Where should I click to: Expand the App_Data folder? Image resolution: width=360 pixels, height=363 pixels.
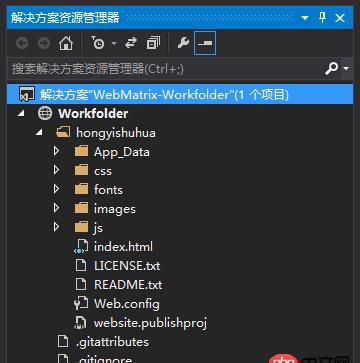click(56, 151)
